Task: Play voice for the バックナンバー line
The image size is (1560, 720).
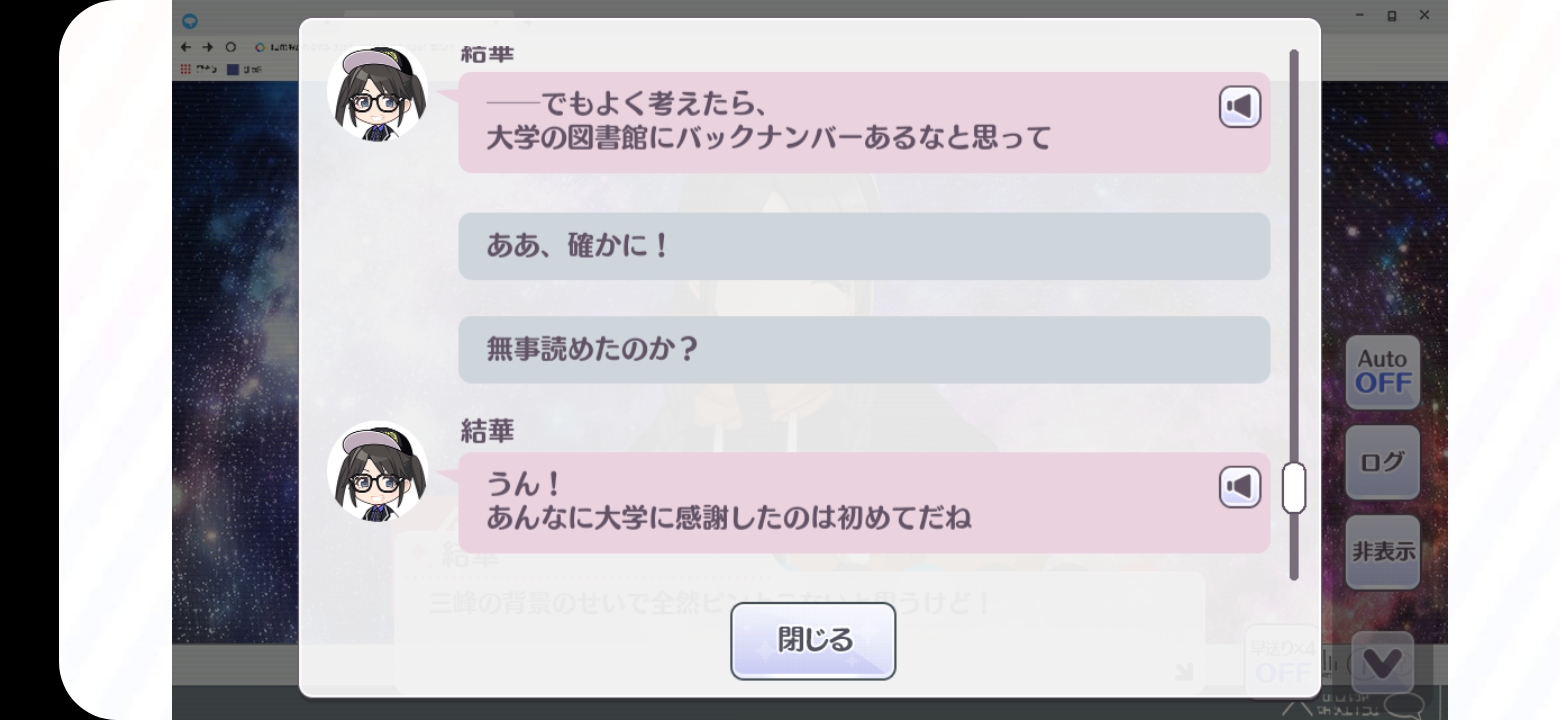Action: point(1239,107)
